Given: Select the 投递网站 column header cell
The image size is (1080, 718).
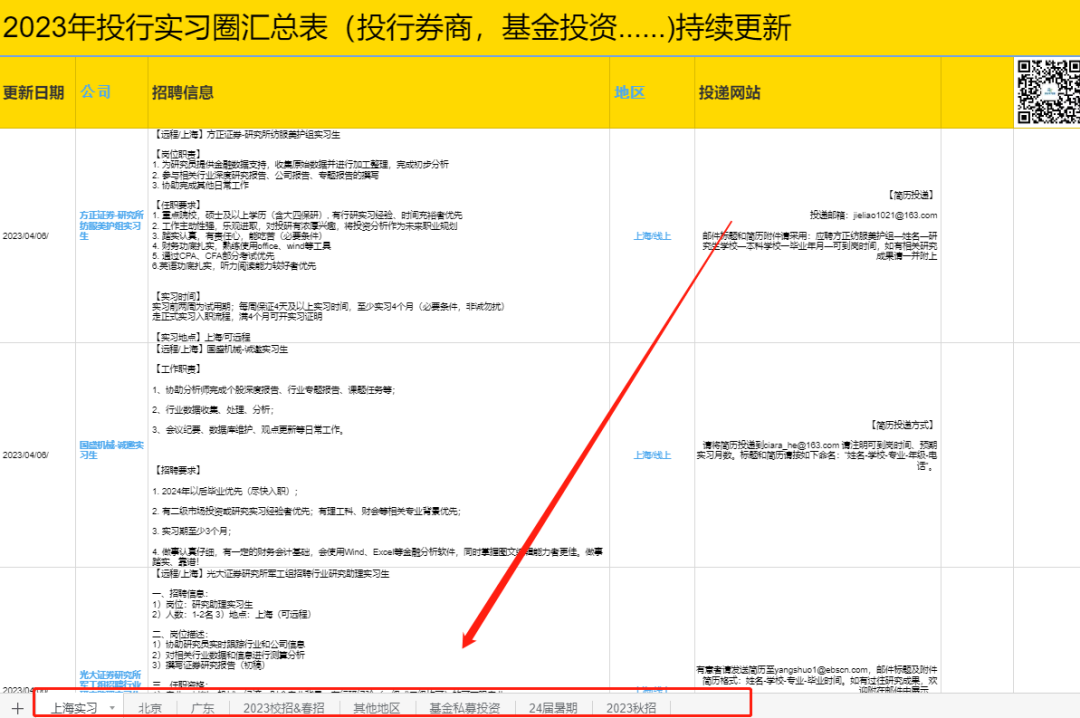Looking at the screenshot, I should [818, 92].
